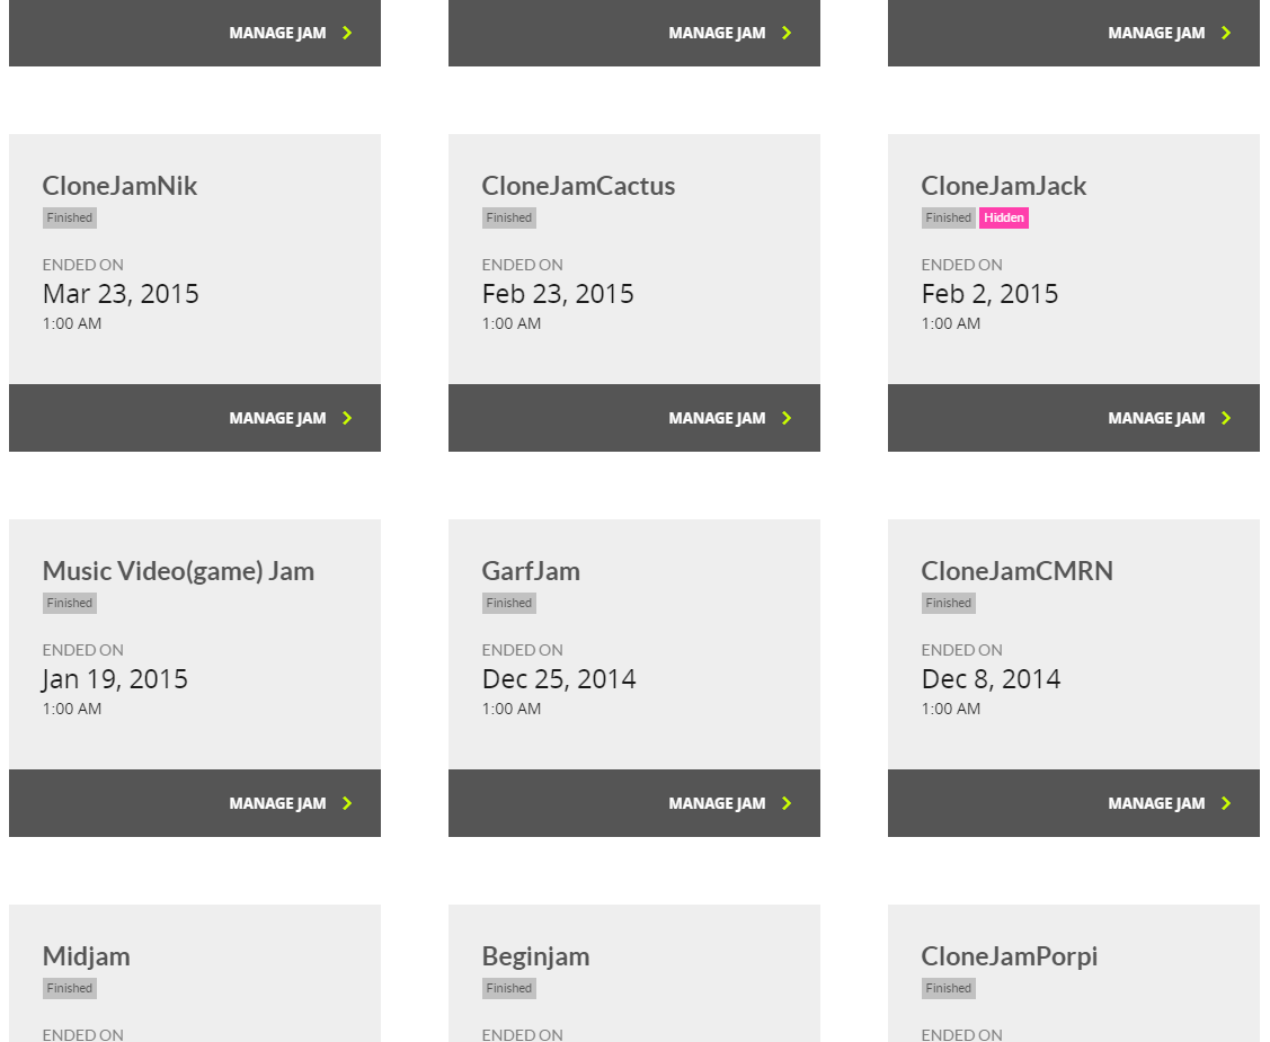Click the Finished badge under CloneJamNik
The image size is (1270, 1042).
tap(70, 218)
